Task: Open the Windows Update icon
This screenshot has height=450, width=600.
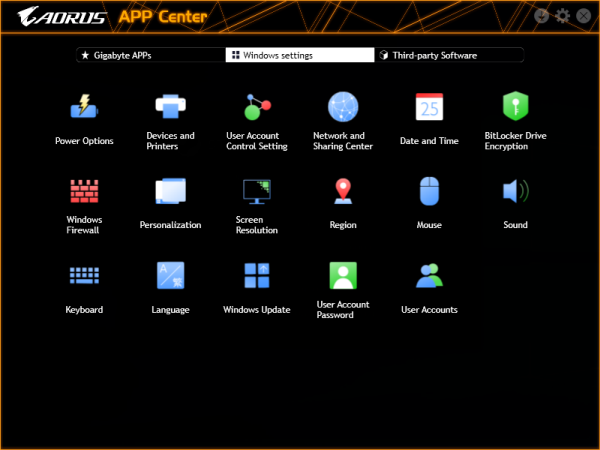Action: tap(257, 276)
